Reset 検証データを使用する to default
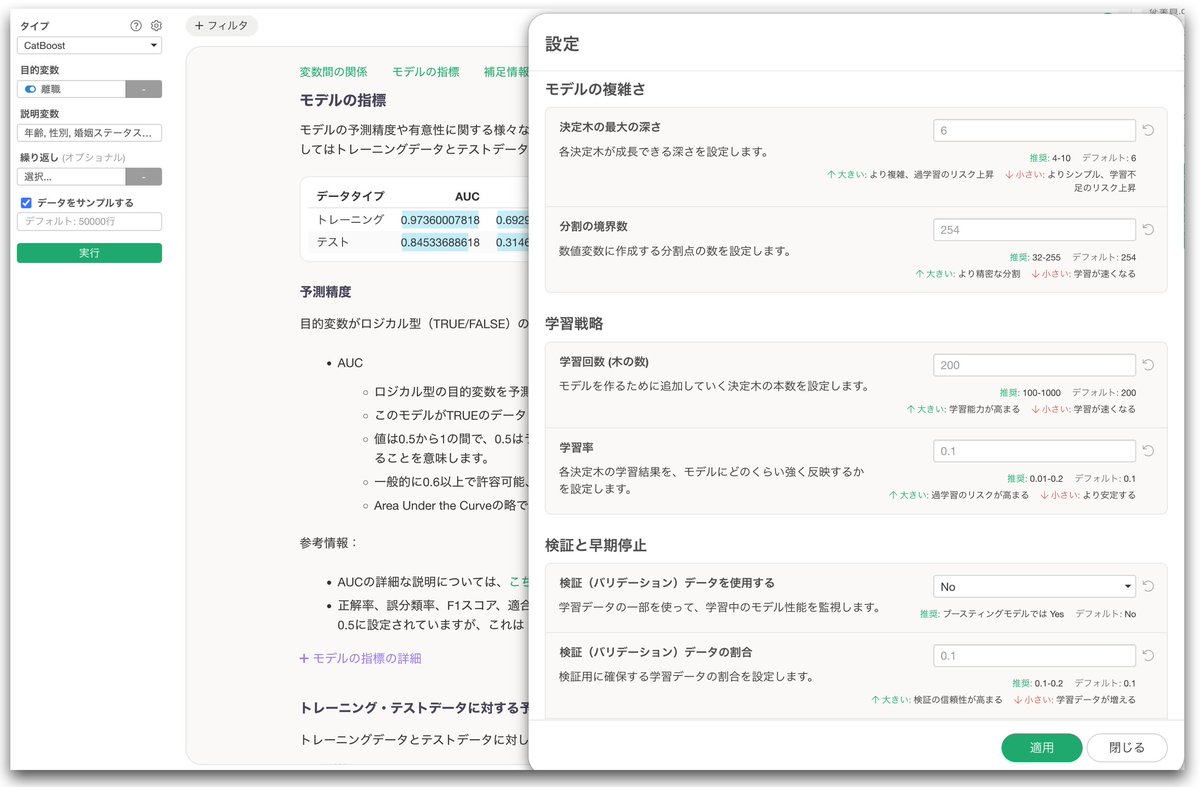 coord(1149,586)
